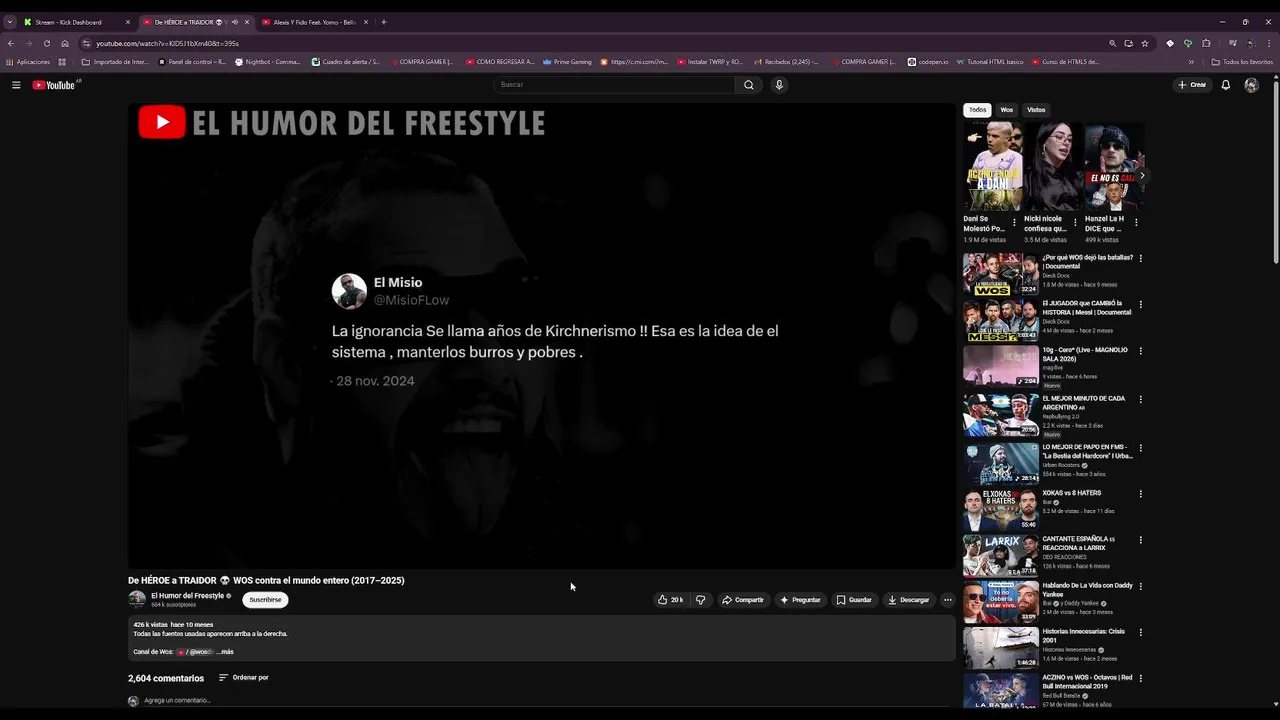Screen dimensions: 1280x720
Task: Open the browser extensions puzzle icon
Action: click(x=1206, y=43)
